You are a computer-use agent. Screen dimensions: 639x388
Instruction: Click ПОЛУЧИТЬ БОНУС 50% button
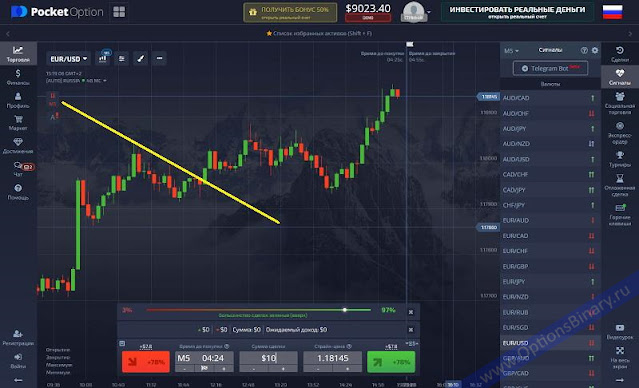click(290, 12)
